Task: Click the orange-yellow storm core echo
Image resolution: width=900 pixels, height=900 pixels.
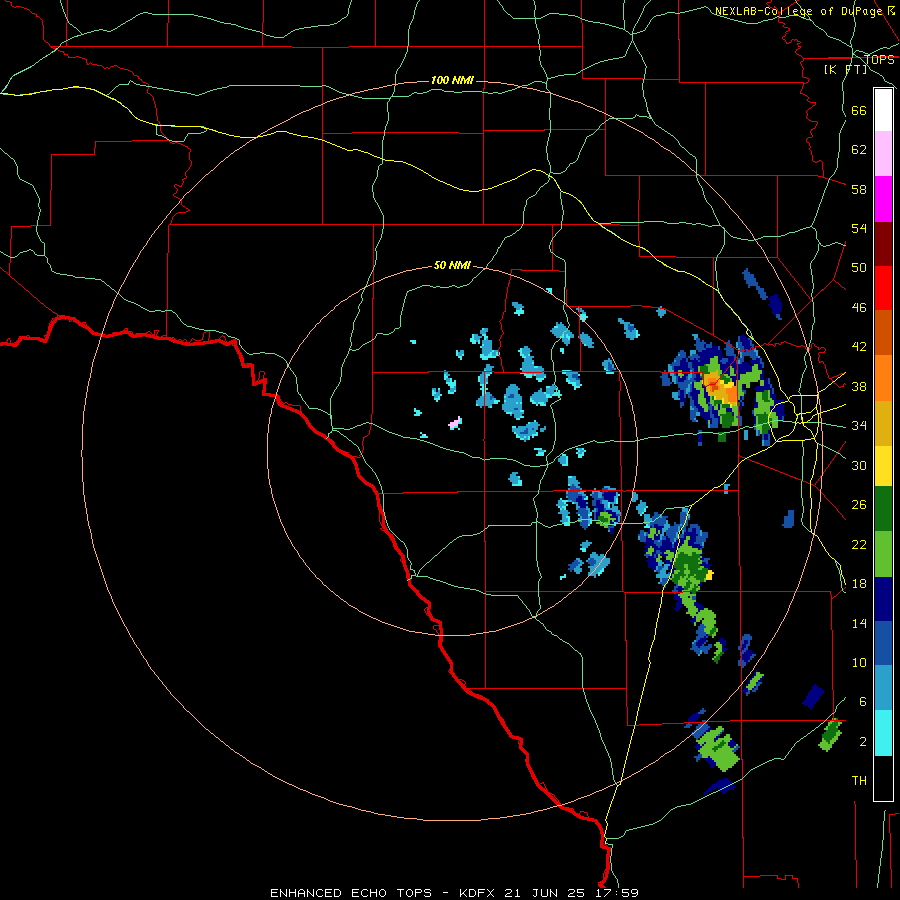Action: [x=721, y=388]
